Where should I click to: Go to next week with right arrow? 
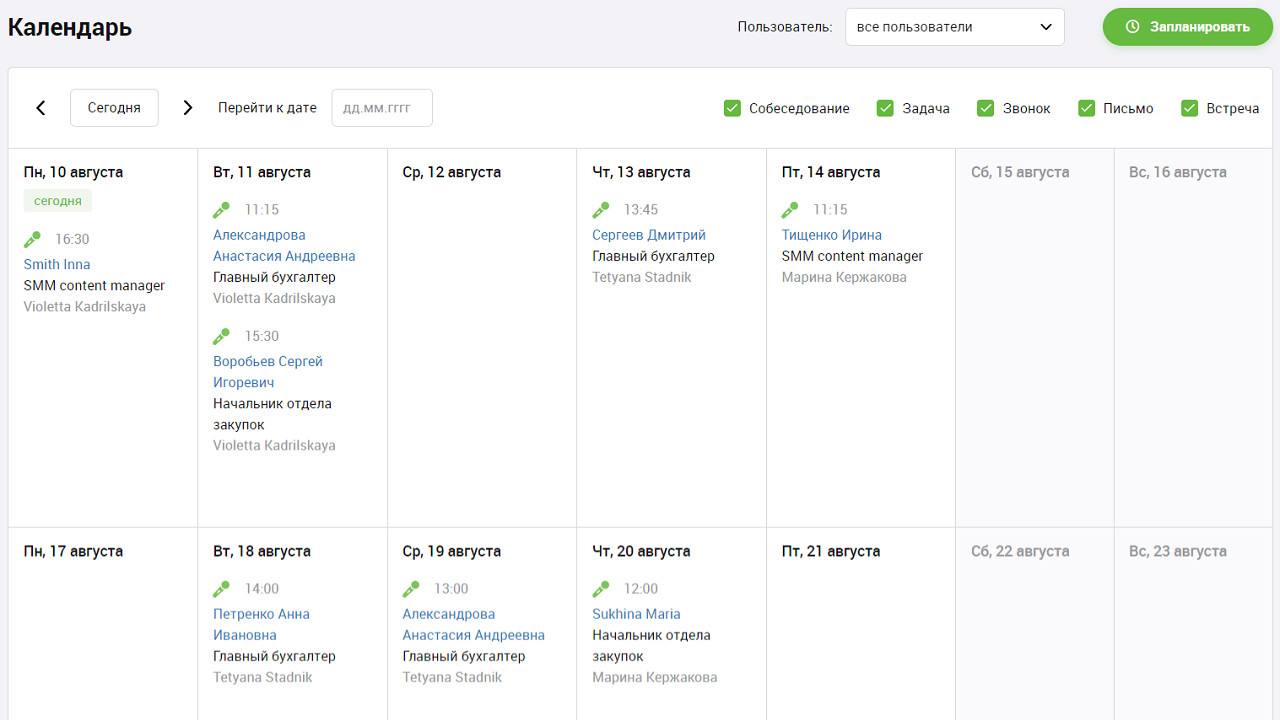[x=188, y=108]
